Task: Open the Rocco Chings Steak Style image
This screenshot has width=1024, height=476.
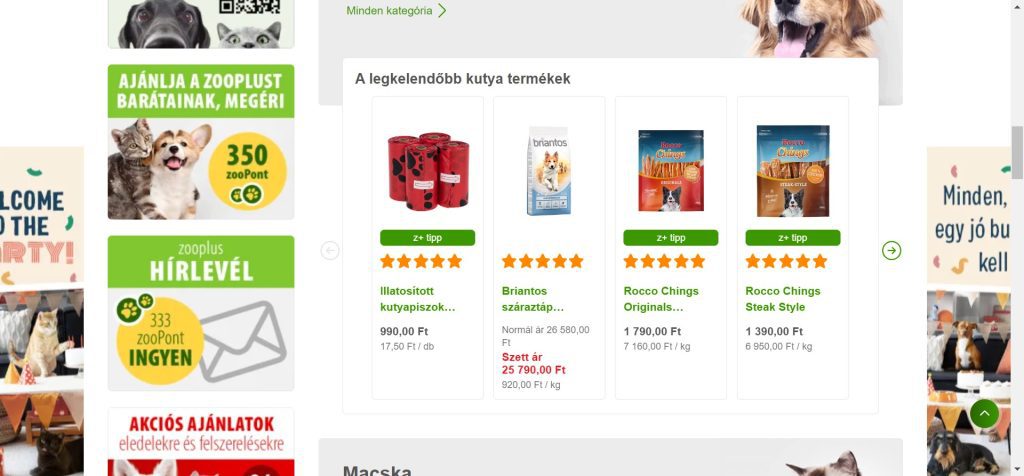Action: pyautogui.click(x=793, y=171)
